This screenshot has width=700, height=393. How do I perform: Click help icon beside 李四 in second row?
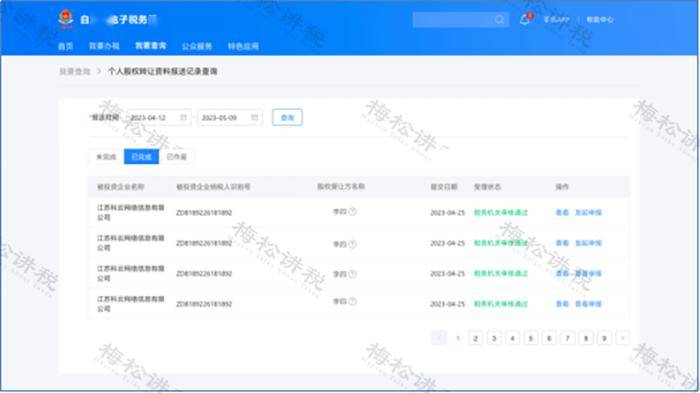pos(352,244)
